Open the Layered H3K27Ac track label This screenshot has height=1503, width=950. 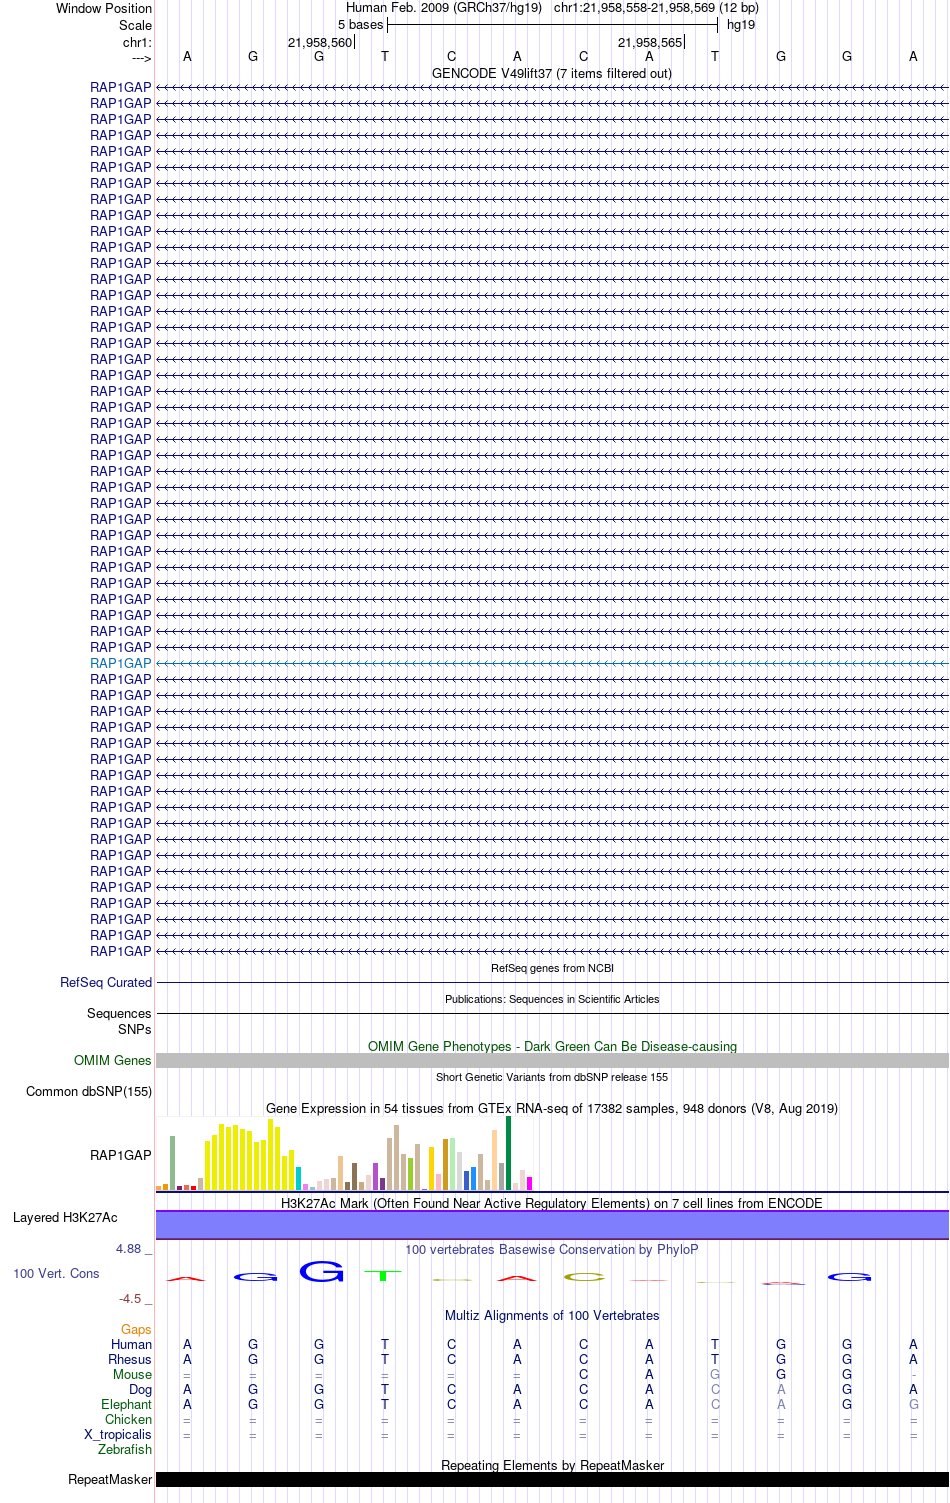(65, 1217)
